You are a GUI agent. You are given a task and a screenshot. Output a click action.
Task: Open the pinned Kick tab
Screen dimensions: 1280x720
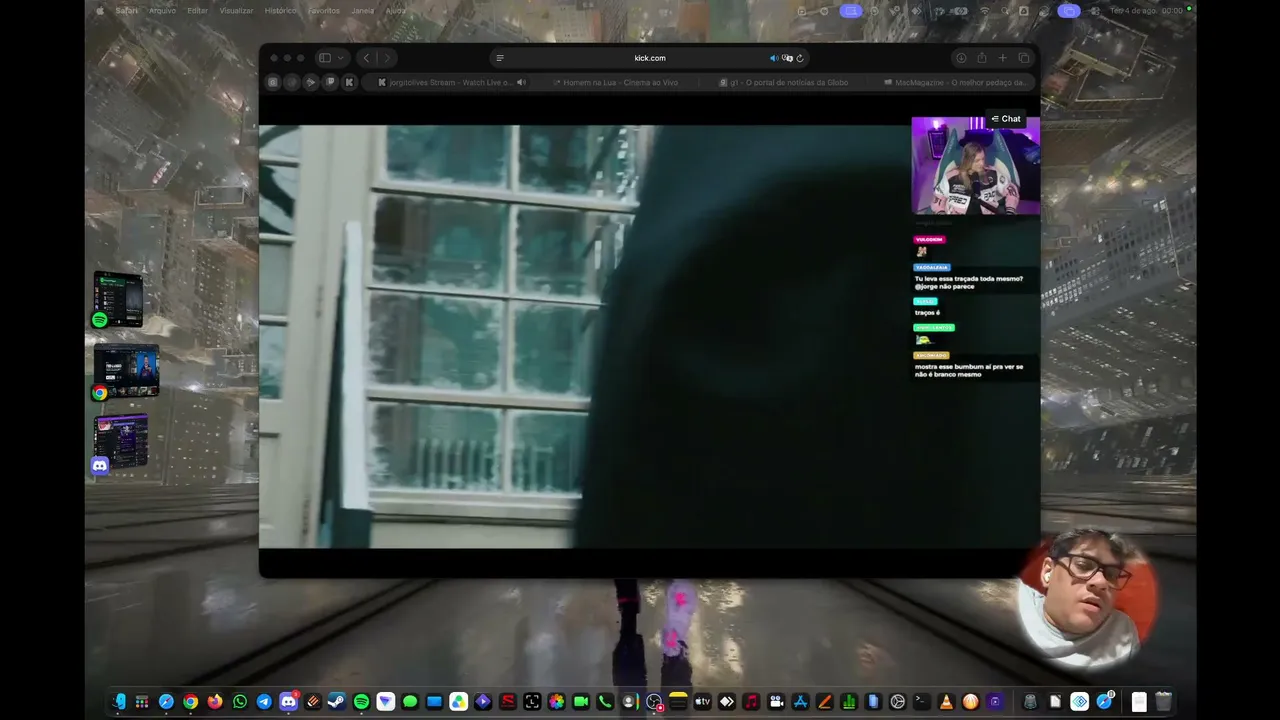coord(349,82)
